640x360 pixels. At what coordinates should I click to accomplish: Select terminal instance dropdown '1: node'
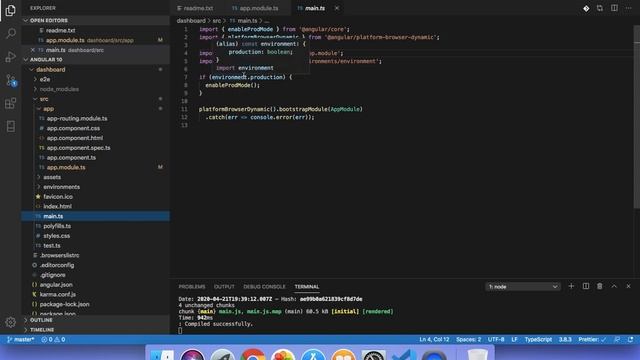pyautogui.click(x=523, y=287)
